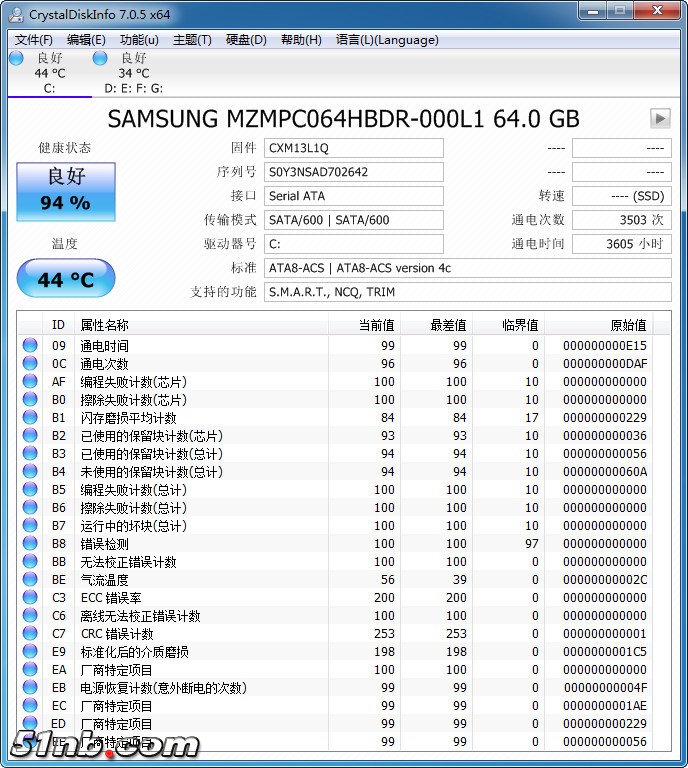Image resolution: width=688 pixels, height=768 pixels.
Task: Click status orb for attribute B1 闪存磨损平均计数
Action: (x=30, y=418)
